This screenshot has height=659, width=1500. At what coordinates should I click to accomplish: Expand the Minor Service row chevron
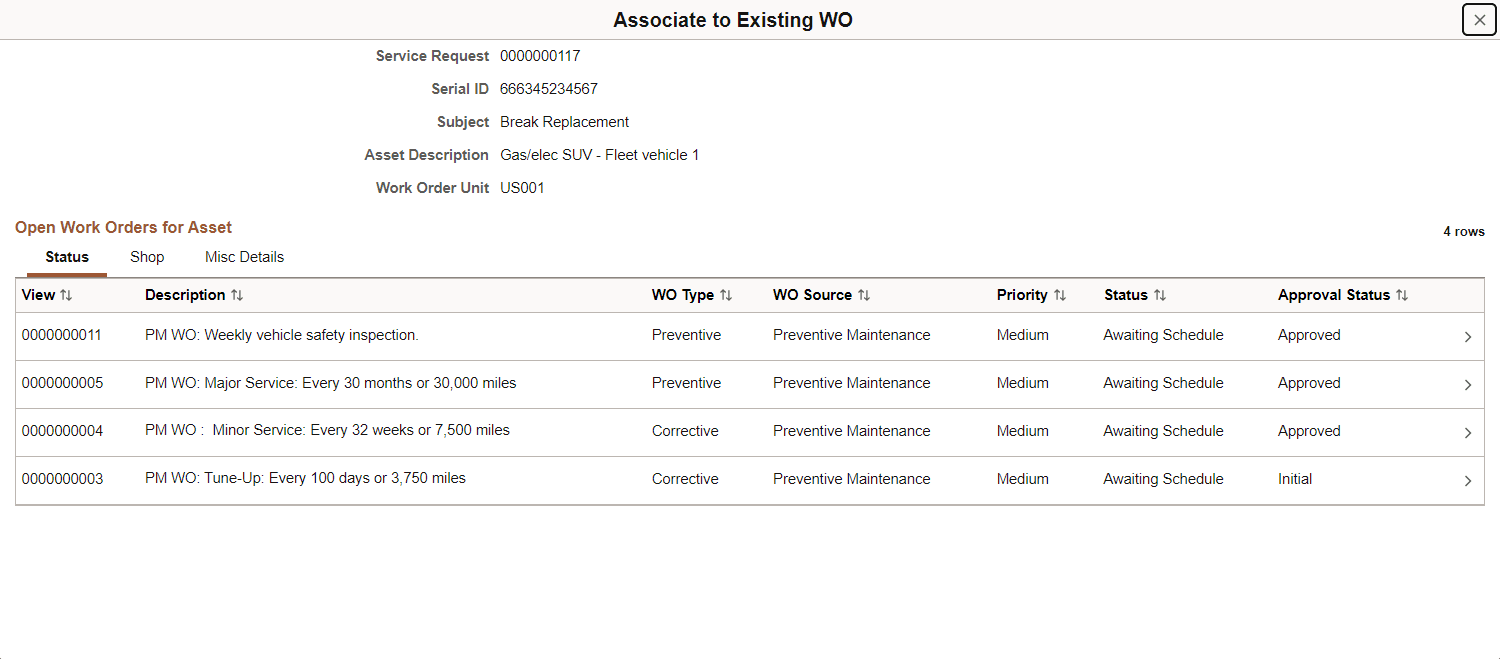[1467, 432]
